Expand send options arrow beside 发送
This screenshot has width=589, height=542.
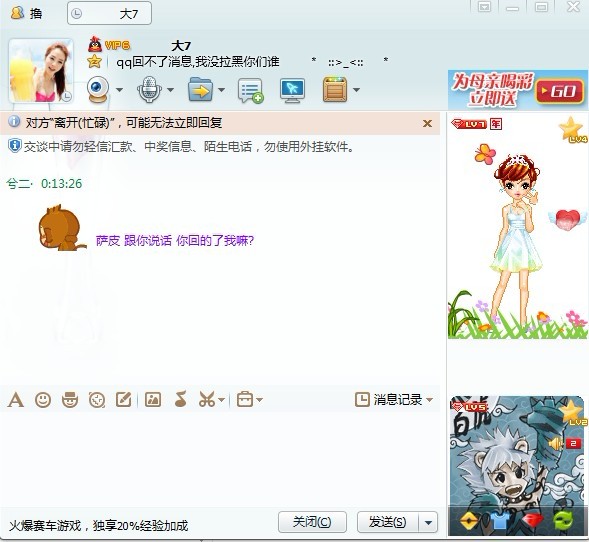tap(428, 522)
